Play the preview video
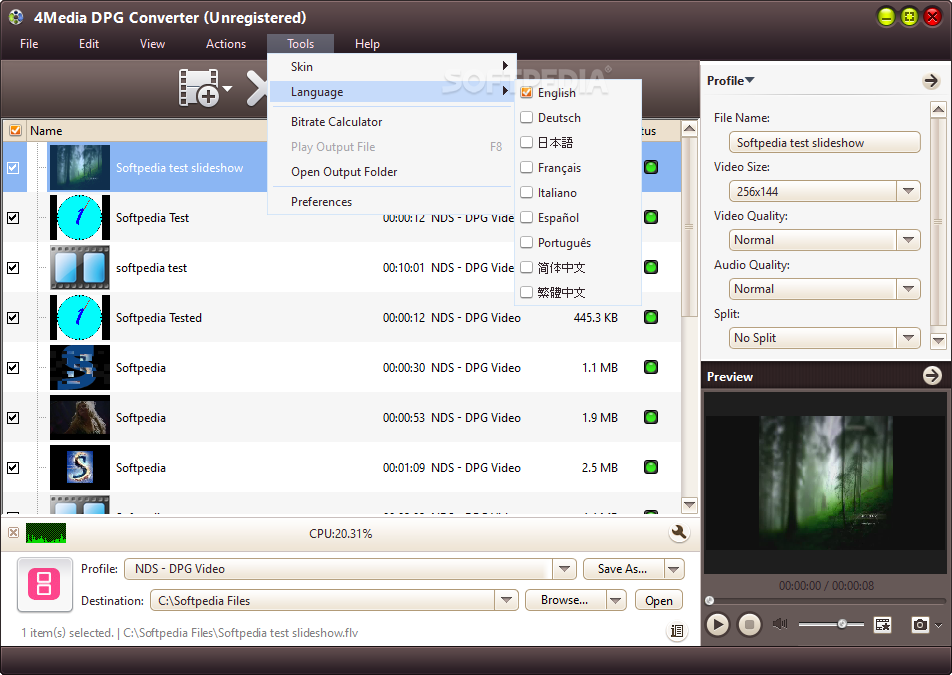 point(718,624)
